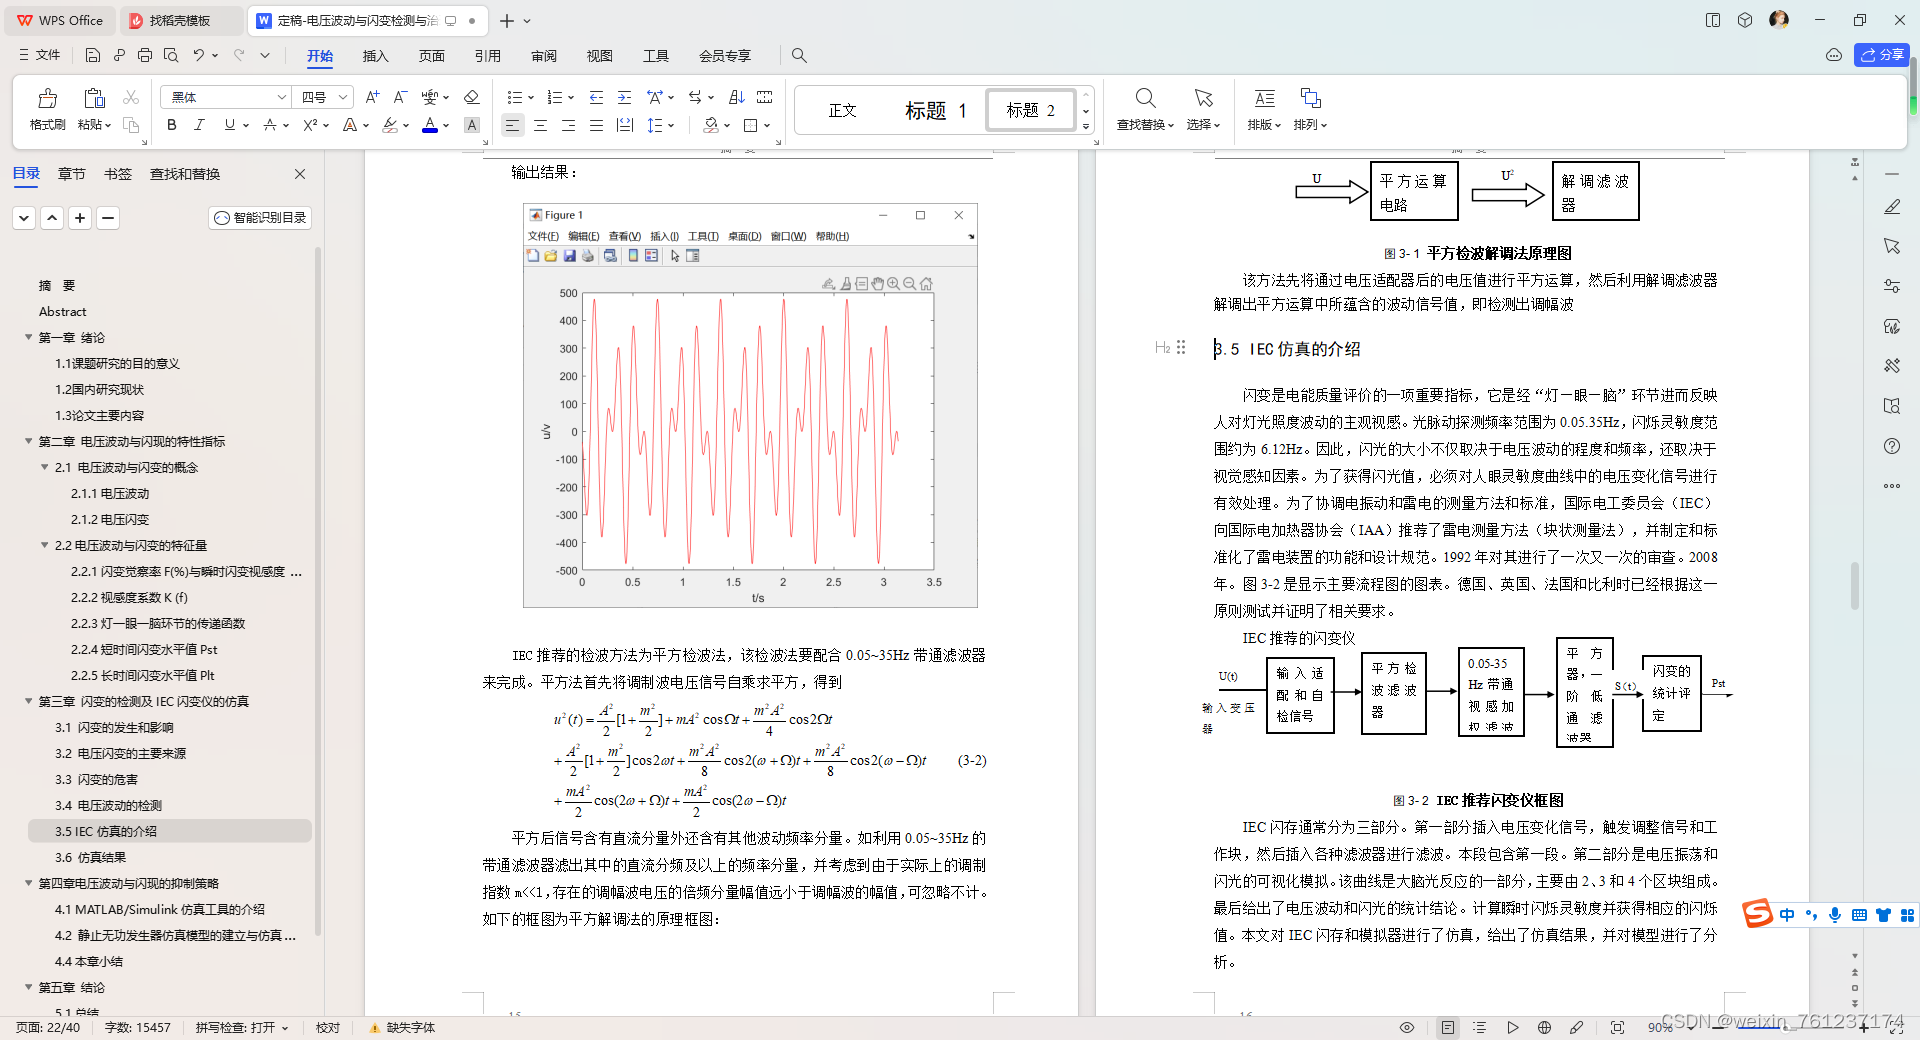
Task: Click the Undo arrow icon
Action: tap(199, 55)
